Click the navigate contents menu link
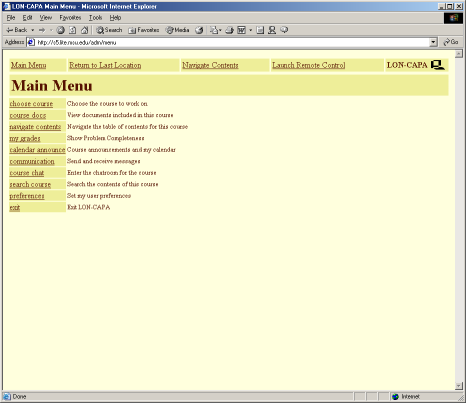The height and width of the screenshot is (403, 466). point(35,127)
